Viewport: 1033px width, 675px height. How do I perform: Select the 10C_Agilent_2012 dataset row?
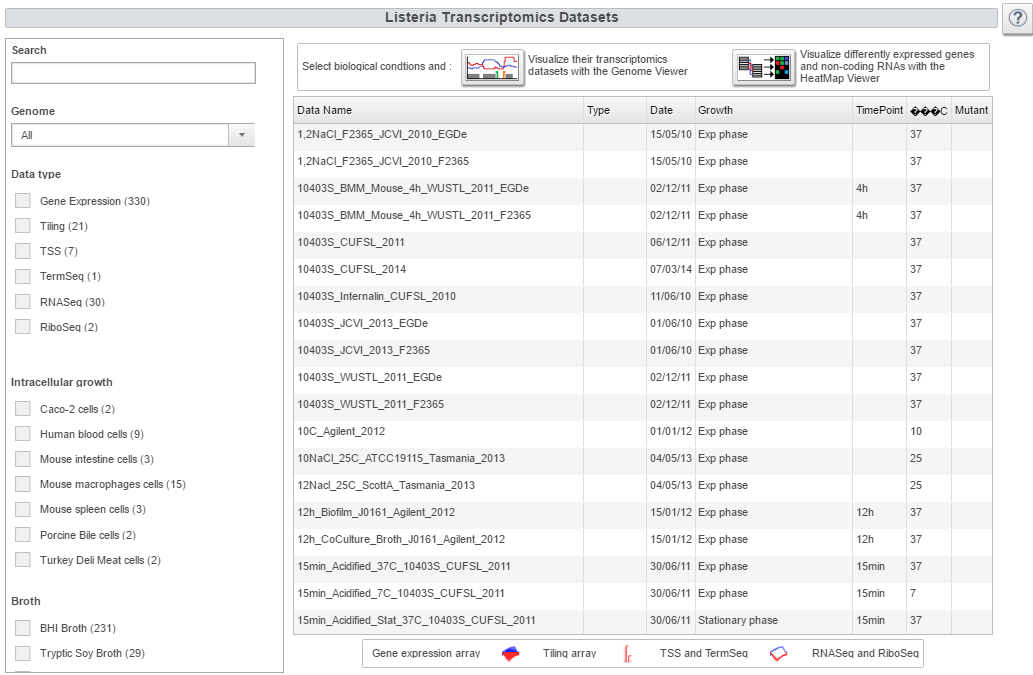[x=341, y=431]
